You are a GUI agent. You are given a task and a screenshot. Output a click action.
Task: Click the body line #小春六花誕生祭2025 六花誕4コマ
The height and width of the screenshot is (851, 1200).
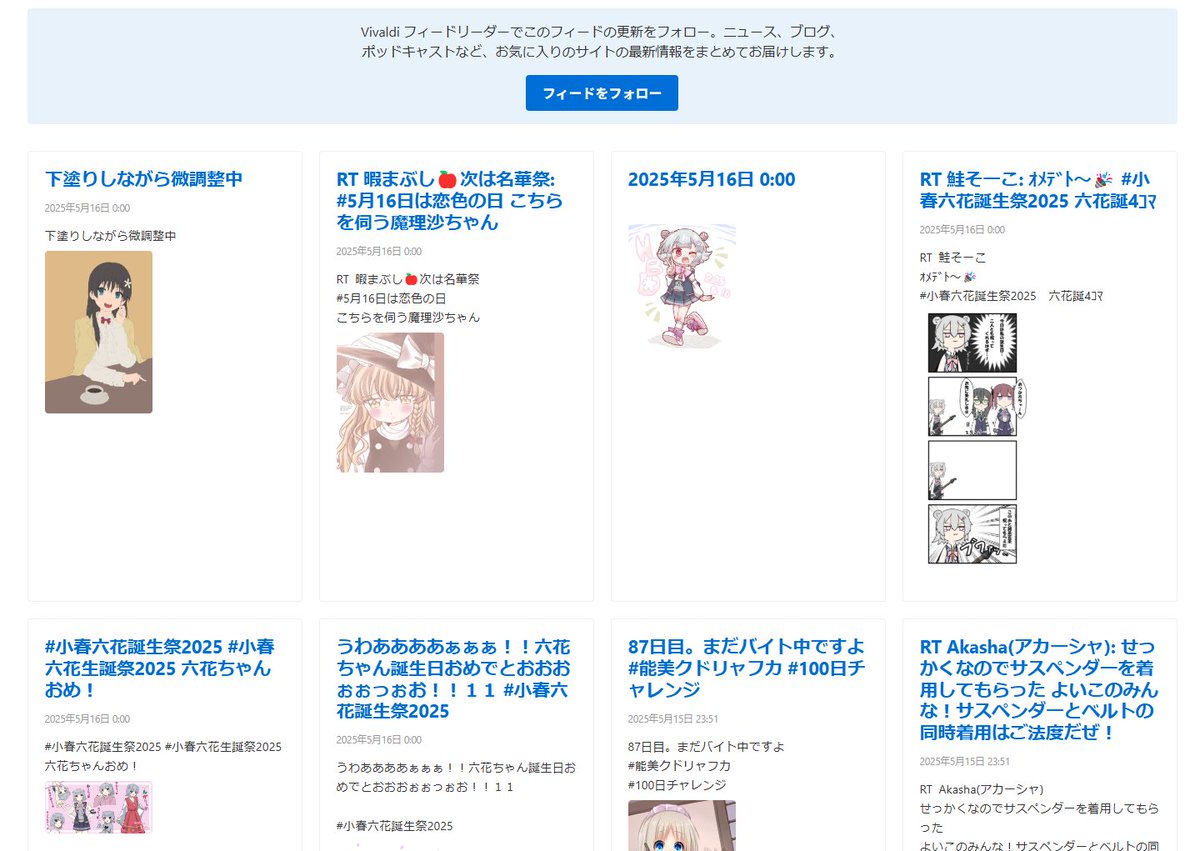pos(1011,296)
